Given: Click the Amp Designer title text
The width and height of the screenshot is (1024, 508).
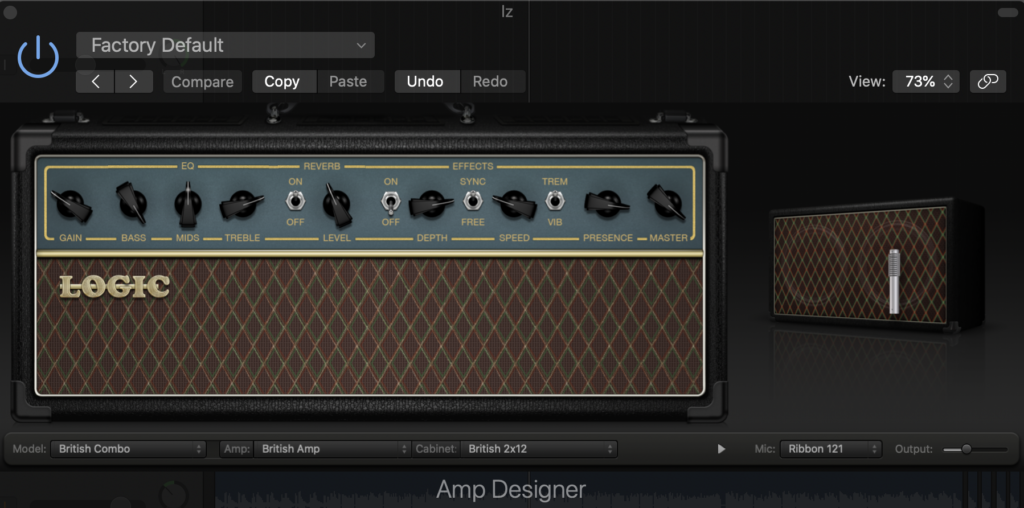Looking at the screenshot, I should (x=511, y=489).
